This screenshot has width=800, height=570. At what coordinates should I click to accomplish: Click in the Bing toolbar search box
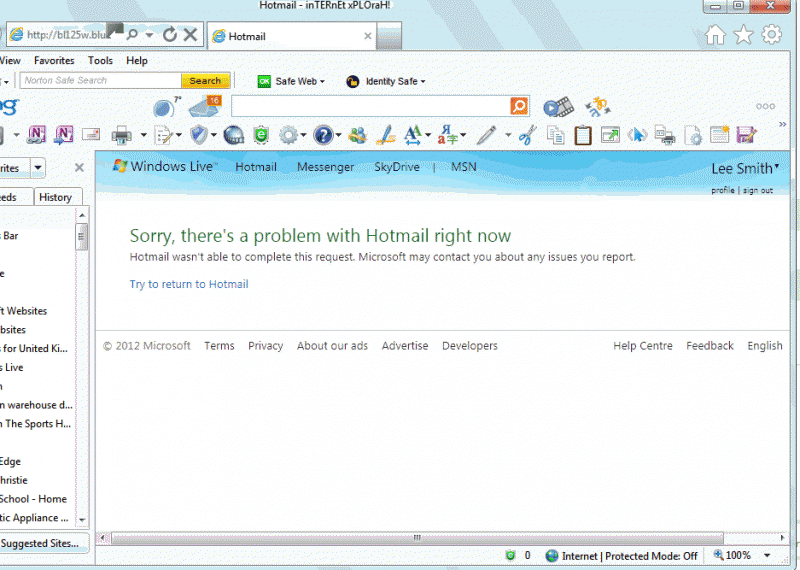[370, 106]
